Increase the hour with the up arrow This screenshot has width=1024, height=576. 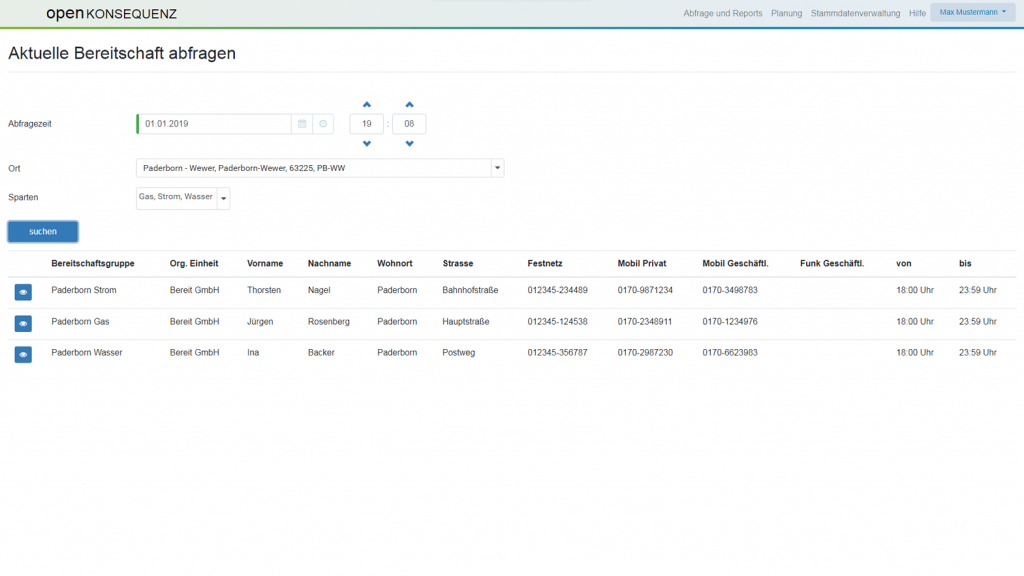click(366, 104)
